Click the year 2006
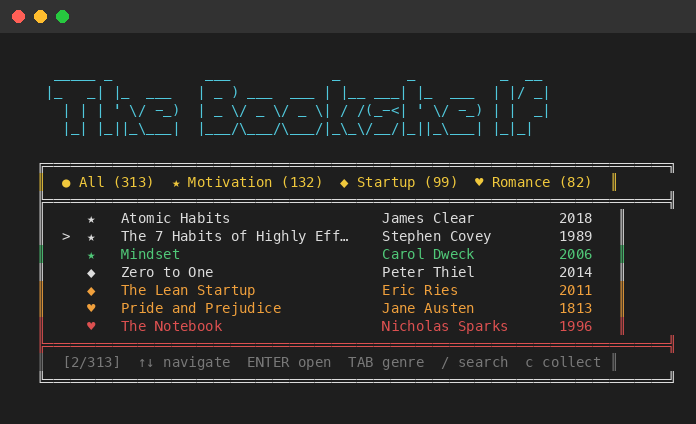The image size is (696, 424). pos(575,254)
